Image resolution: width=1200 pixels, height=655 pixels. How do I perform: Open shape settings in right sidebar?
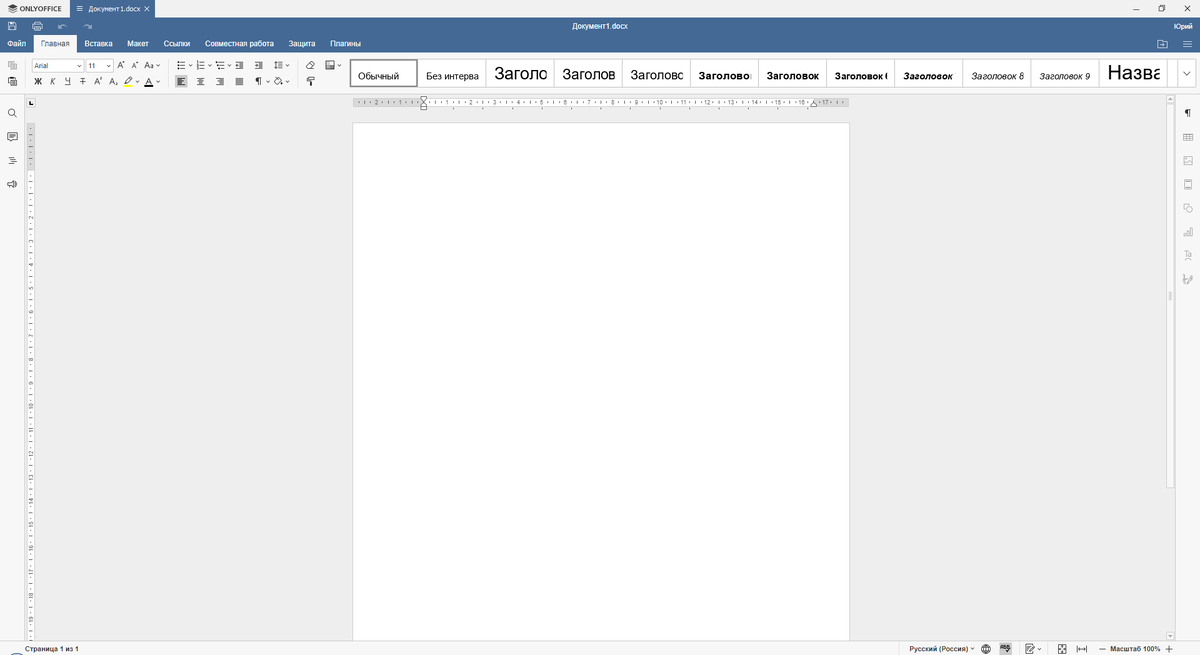coord(1187,208)
